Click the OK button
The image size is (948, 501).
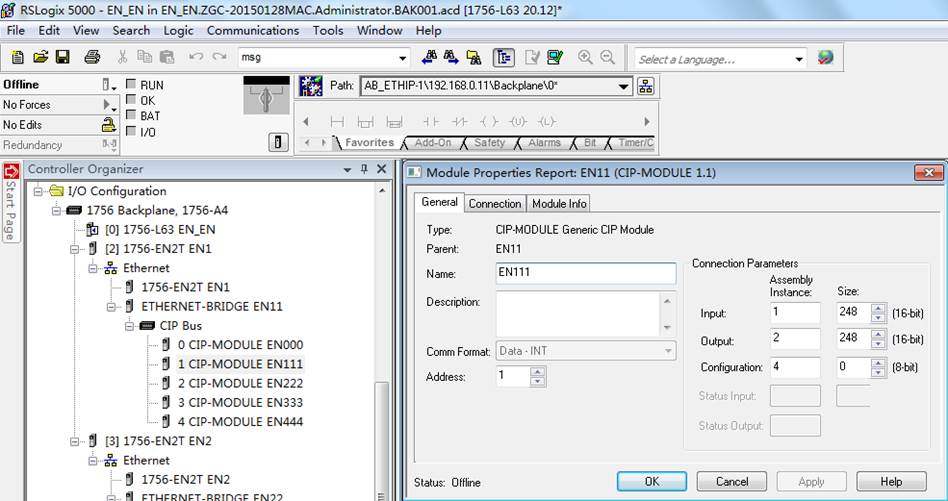[x=652, y=482]
